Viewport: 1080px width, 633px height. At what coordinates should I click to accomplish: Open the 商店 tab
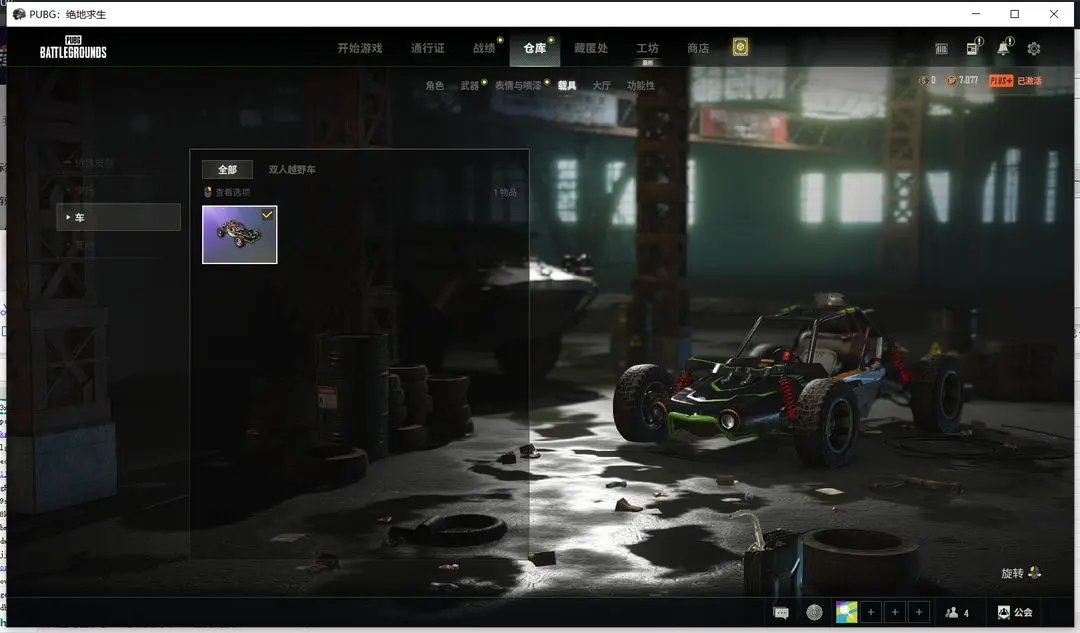pos(698,48)
